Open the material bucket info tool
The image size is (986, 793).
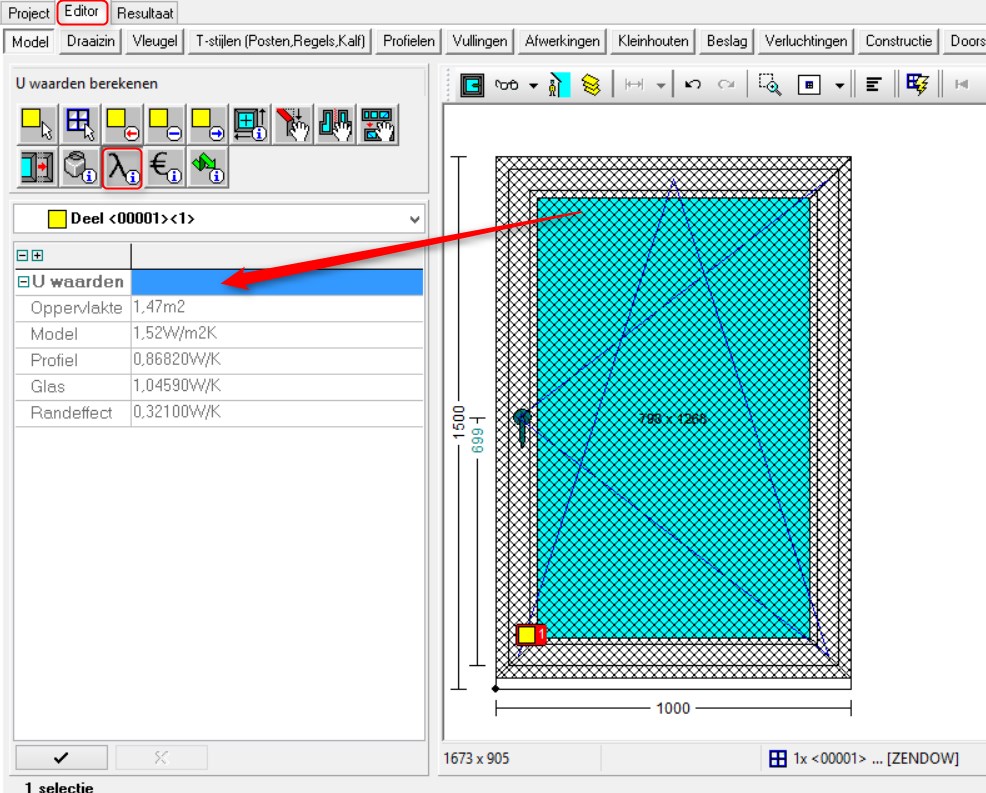(x=80, y=167)
